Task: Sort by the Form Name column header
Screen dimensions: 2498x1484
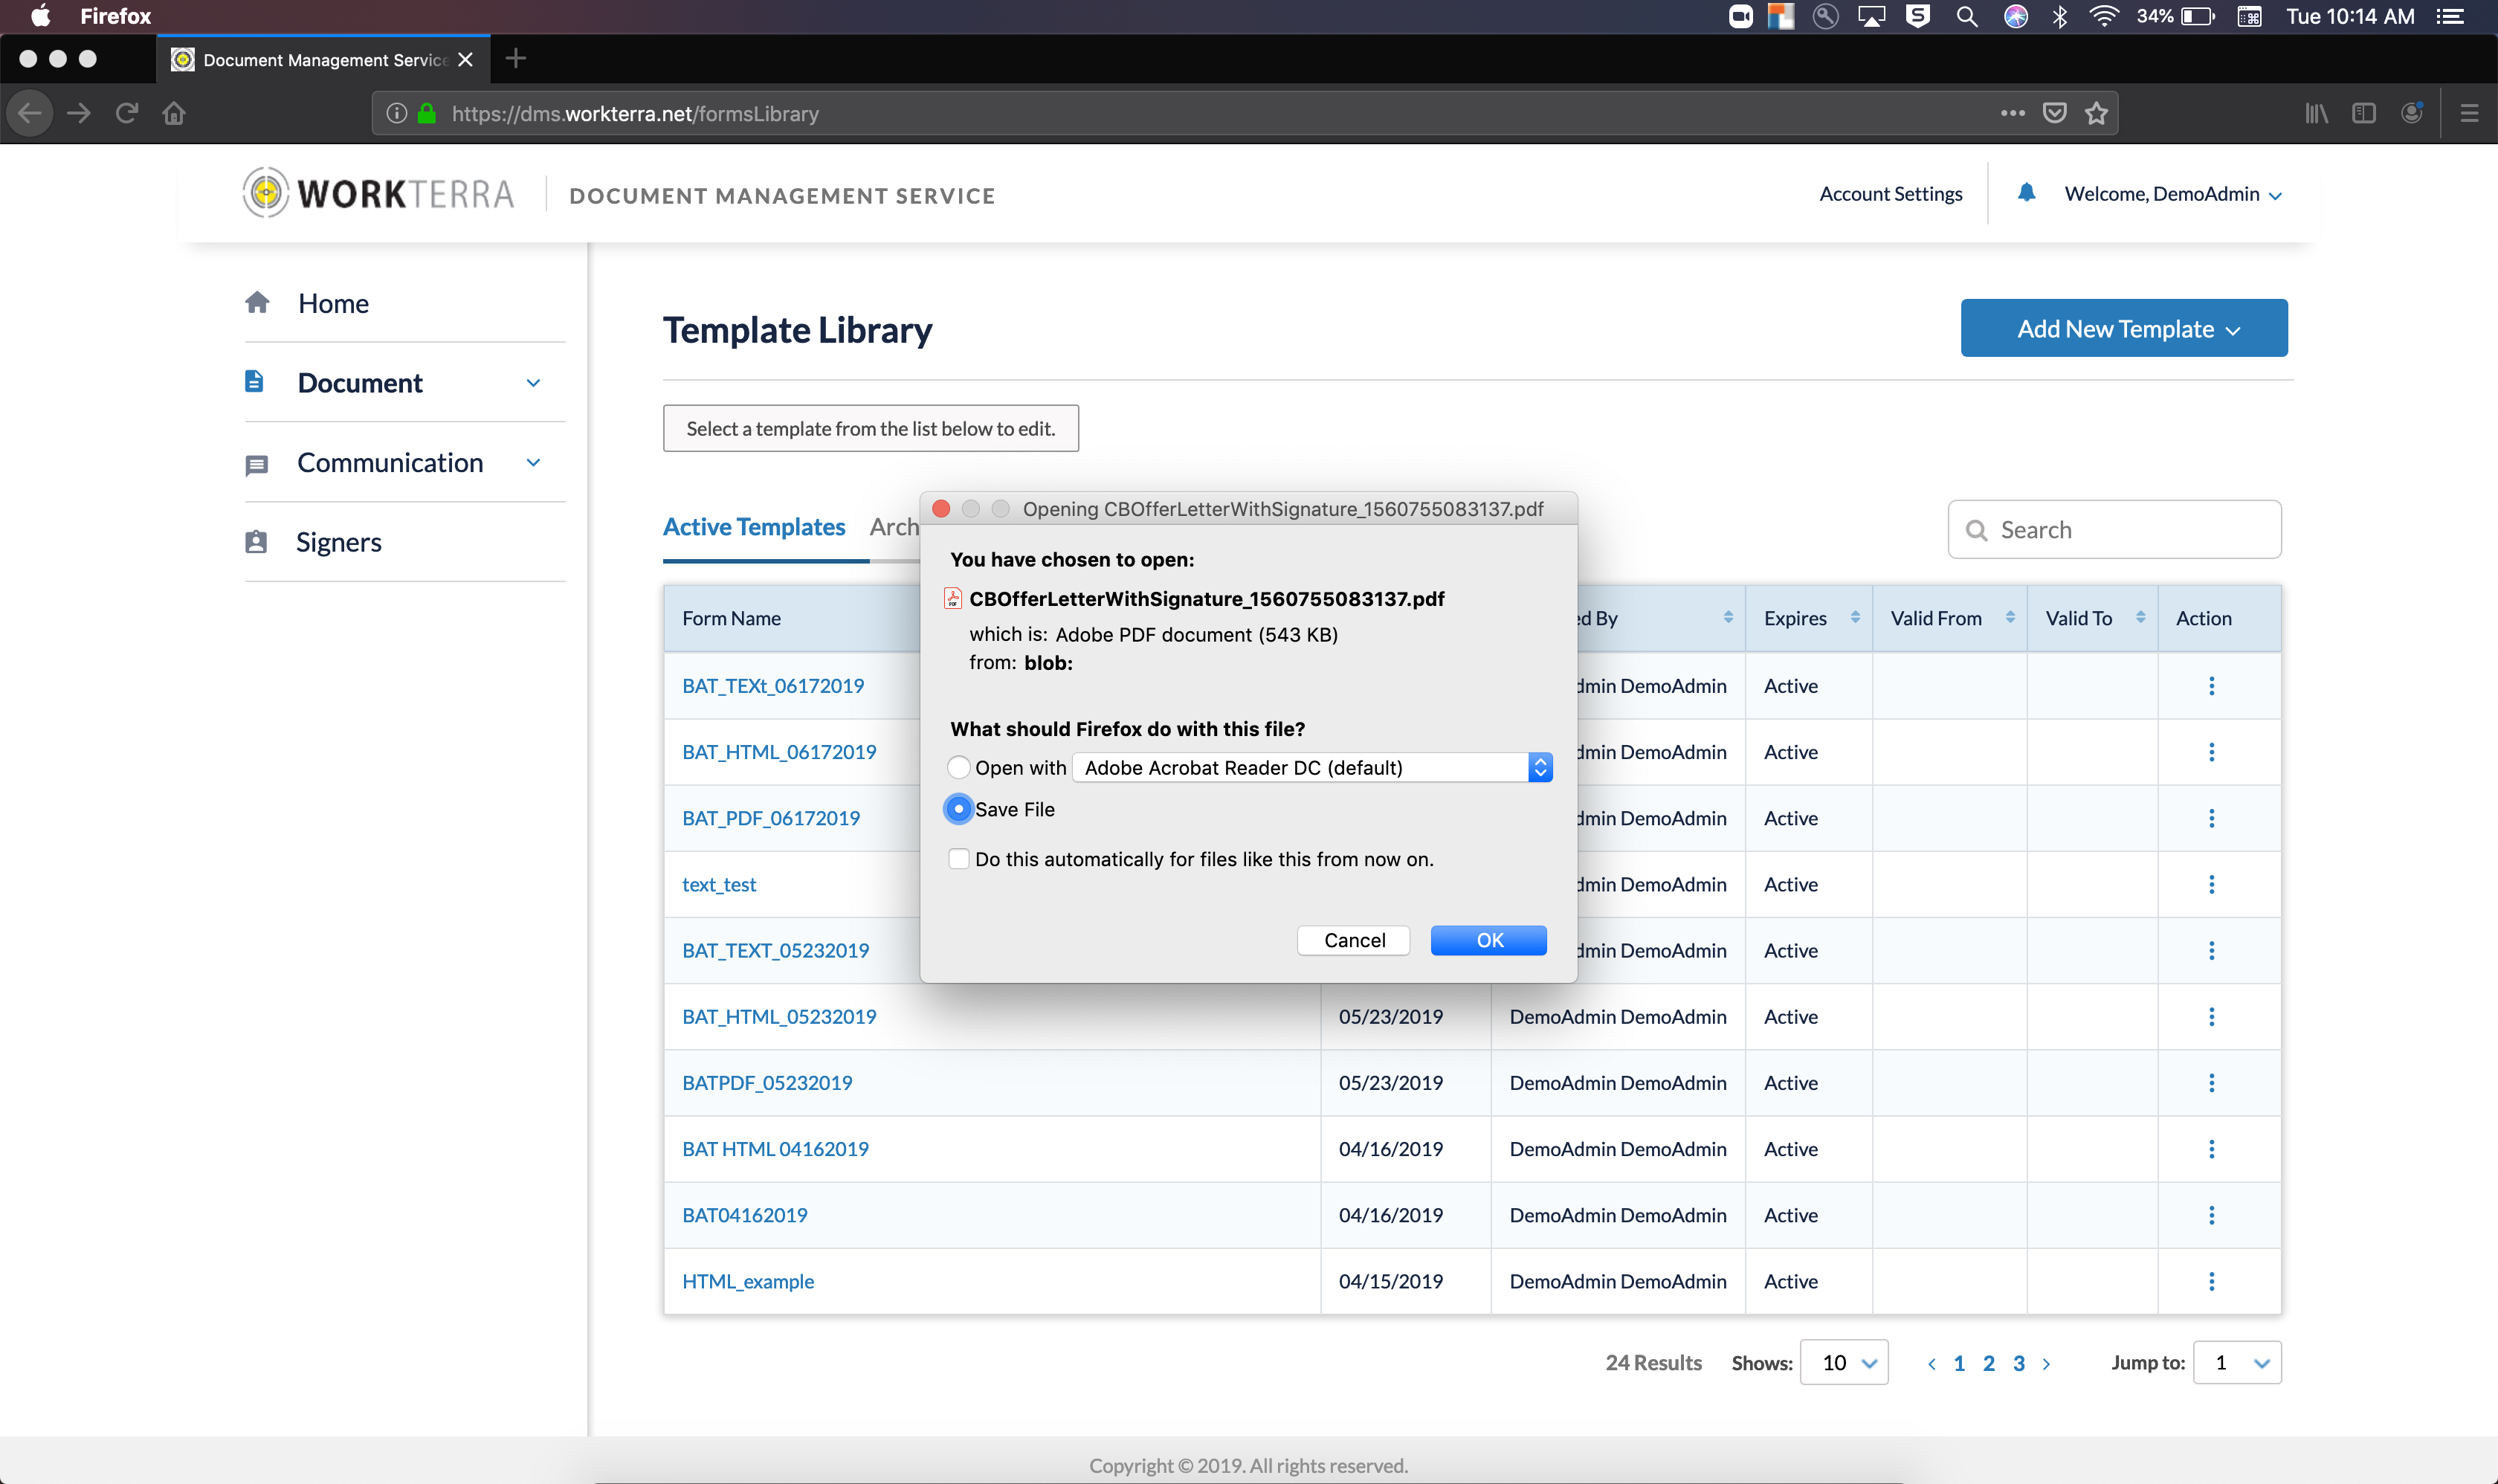Action: point(731,618)
